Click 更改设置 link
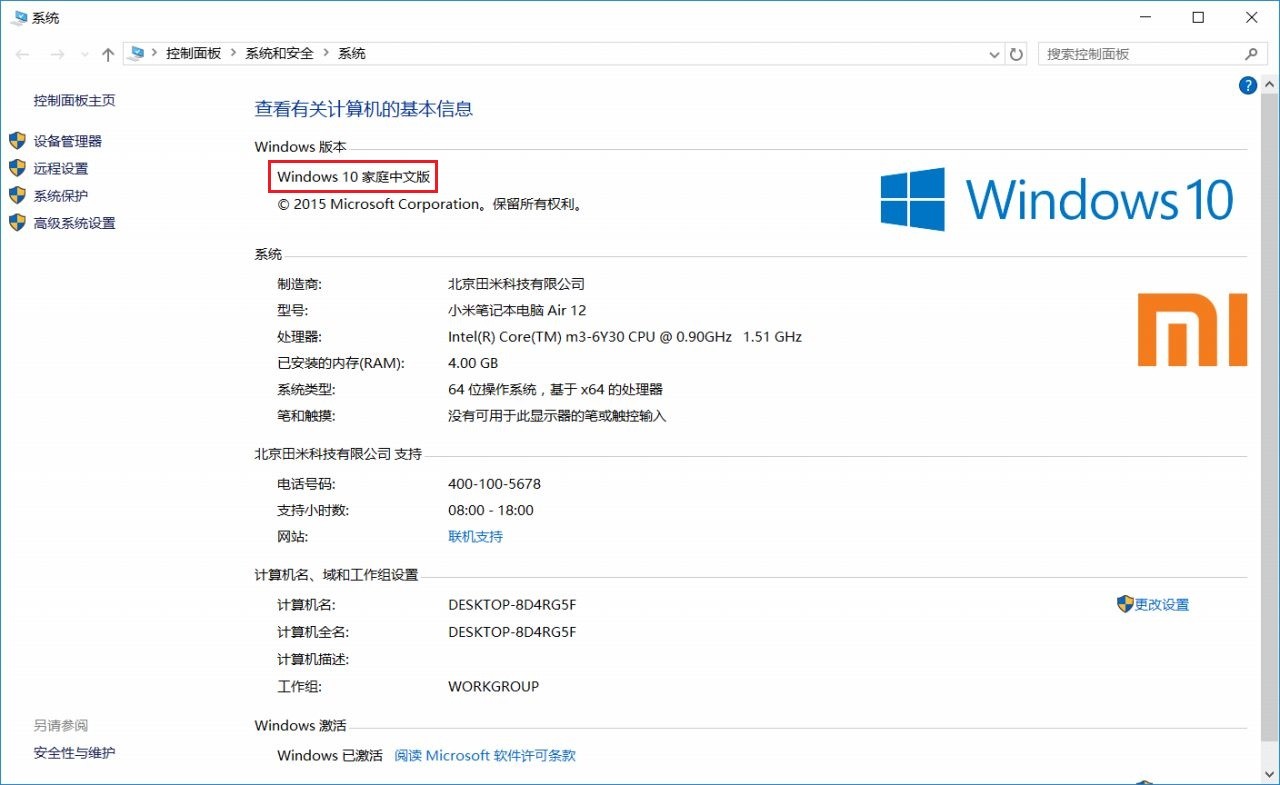 (x=1161, y=605)
